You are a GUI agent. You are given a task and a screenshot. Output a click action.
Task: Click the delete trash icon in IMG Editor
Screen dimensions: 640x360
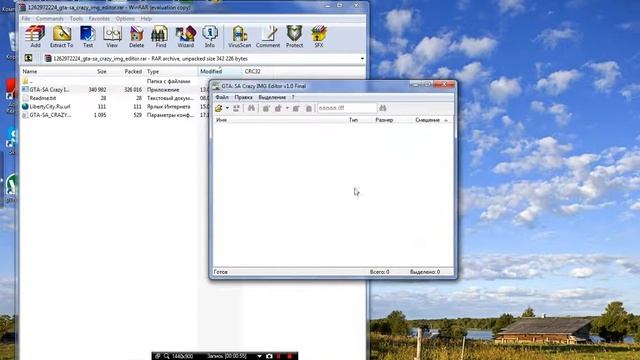(x=309, y=108)
